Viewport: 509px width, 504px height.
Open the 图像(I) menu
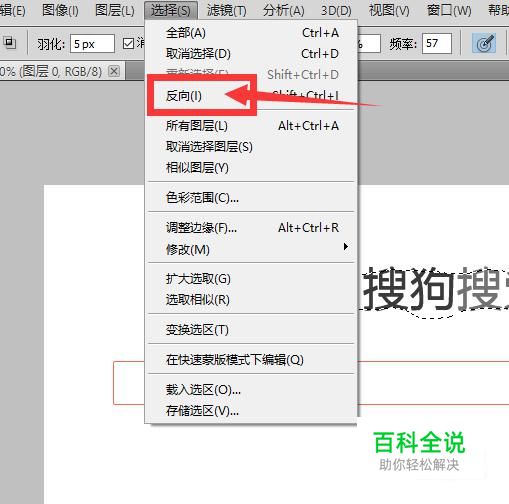tap(60, 10)
